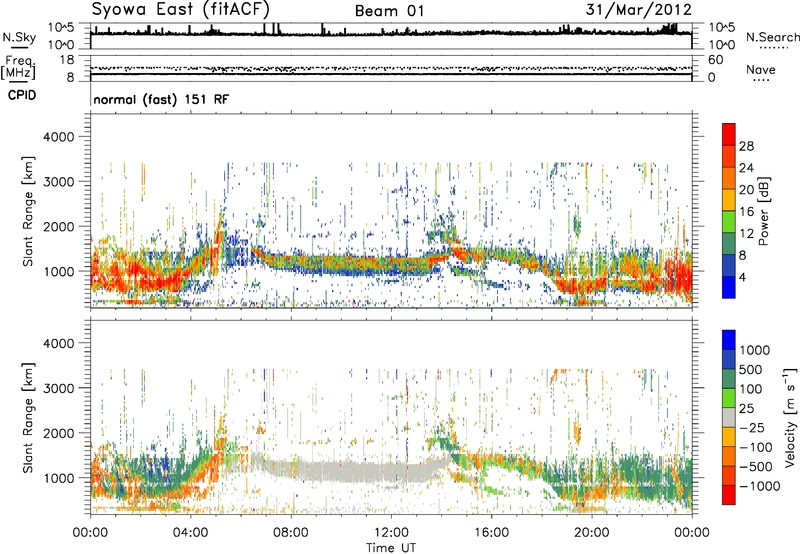Select the "Syowa East (fitACF)" title
800x554 pixels.
click(181, 10)
